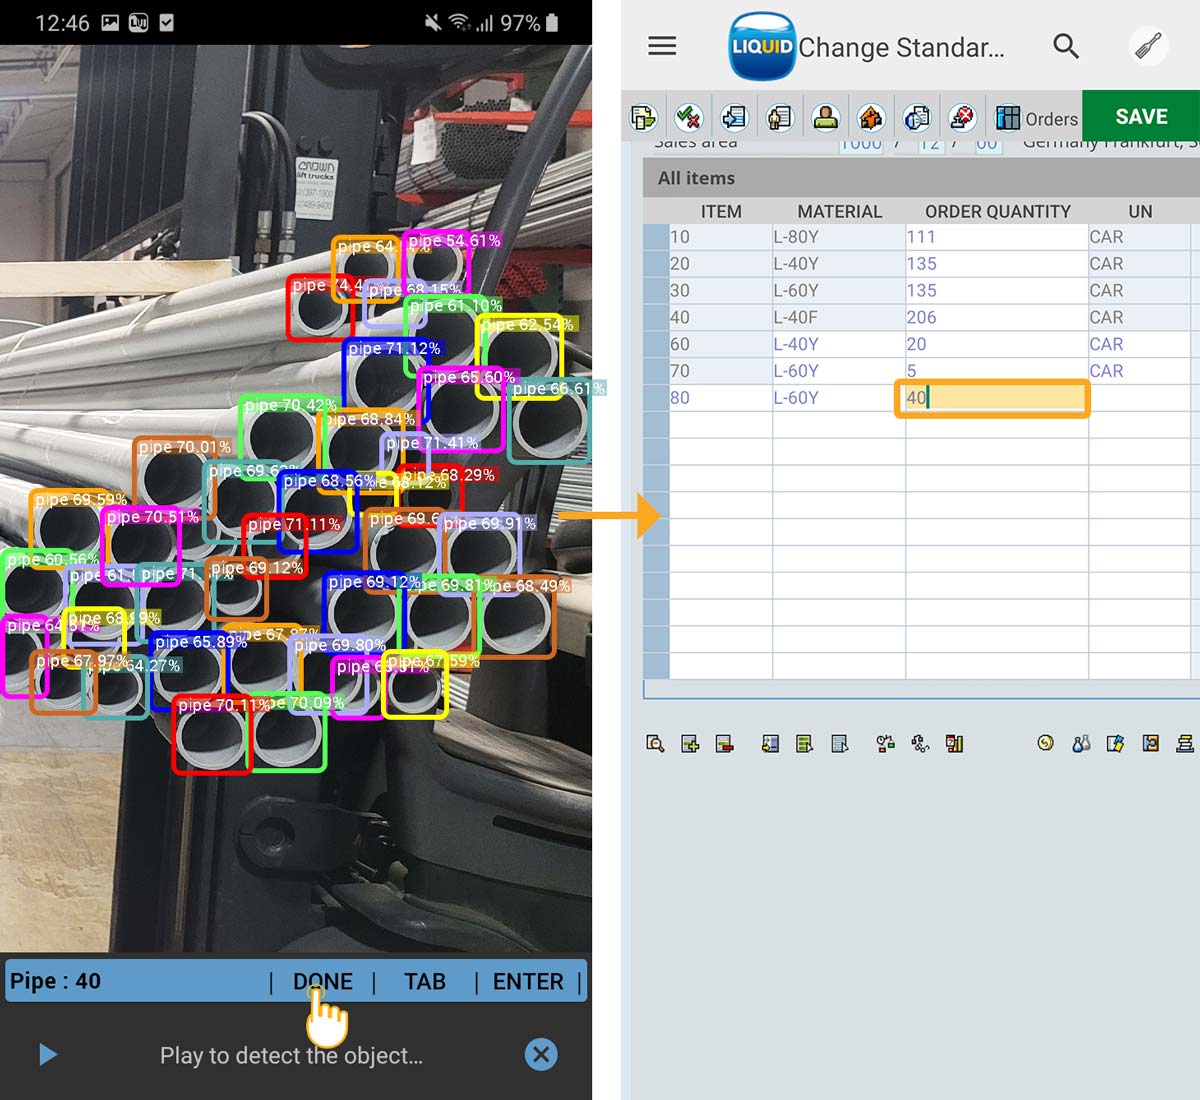Click the yellow coin pricing icon
Viewport: 1200px width, 1100px height.
point(1045,743)
